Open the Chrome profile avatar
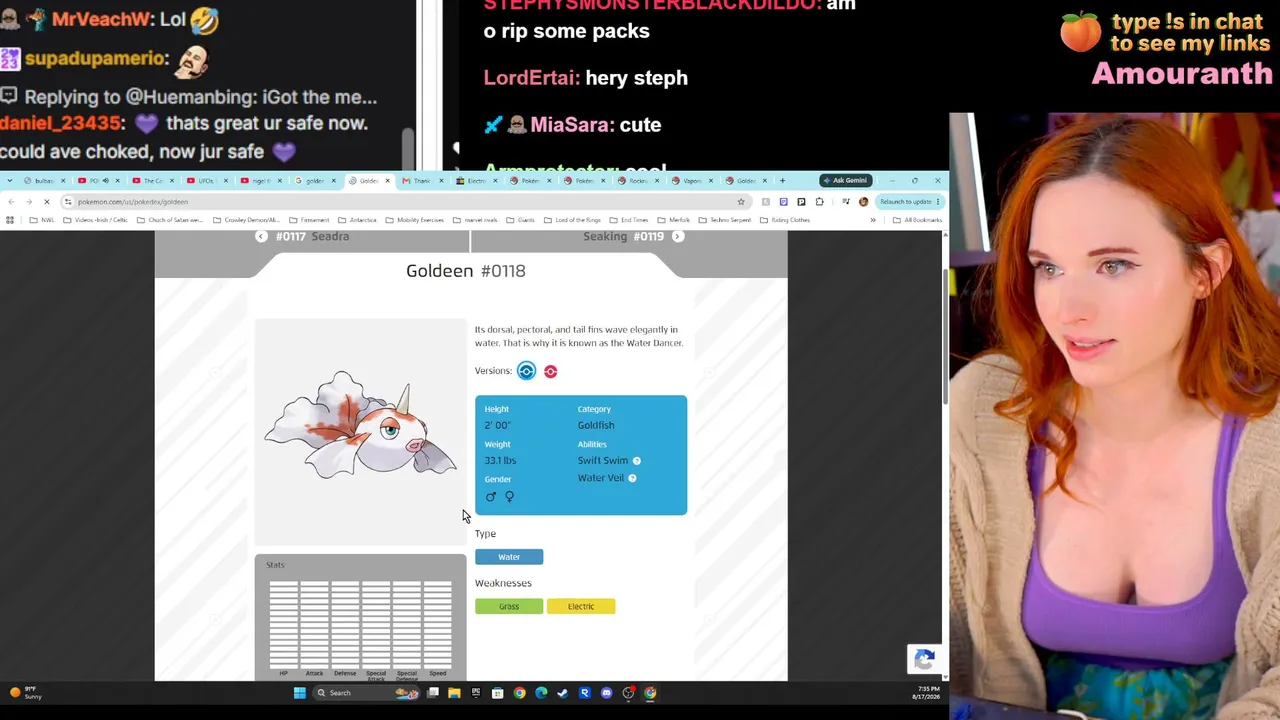Viewport: 1280px width, 720px height. click(x=864, y=202)
